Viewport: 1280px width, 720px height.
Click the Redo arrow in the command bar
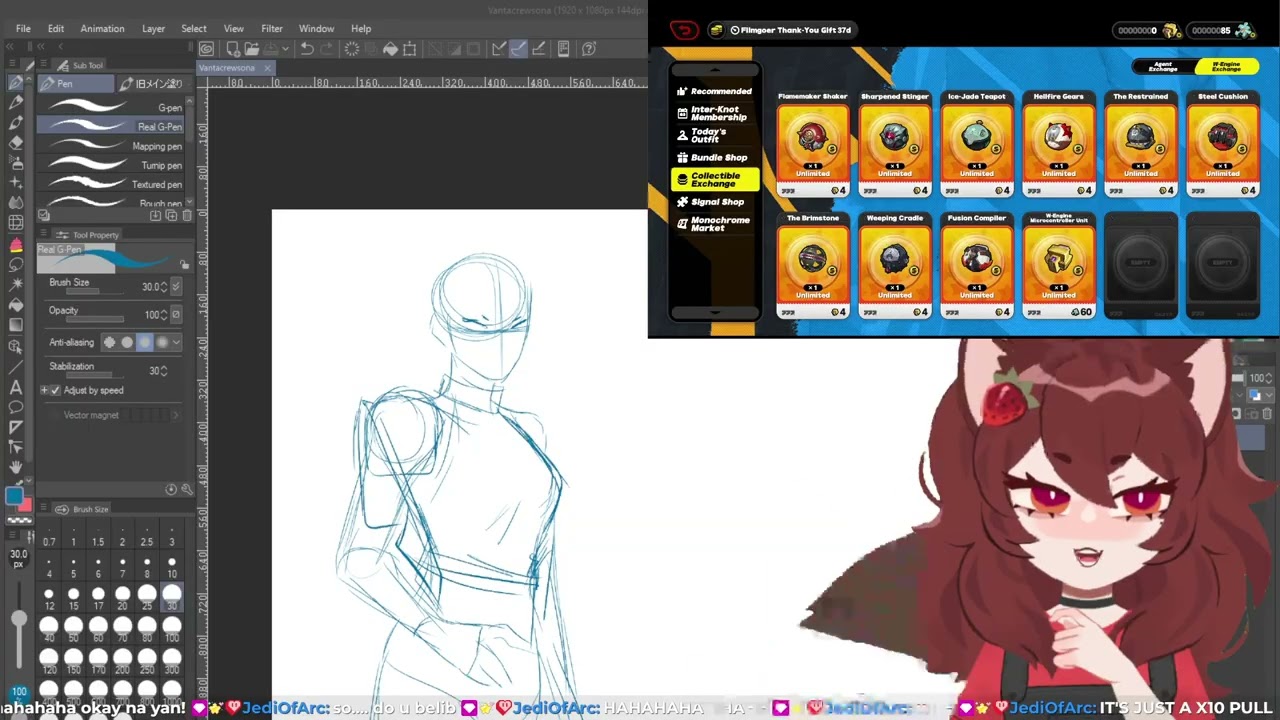328,49
